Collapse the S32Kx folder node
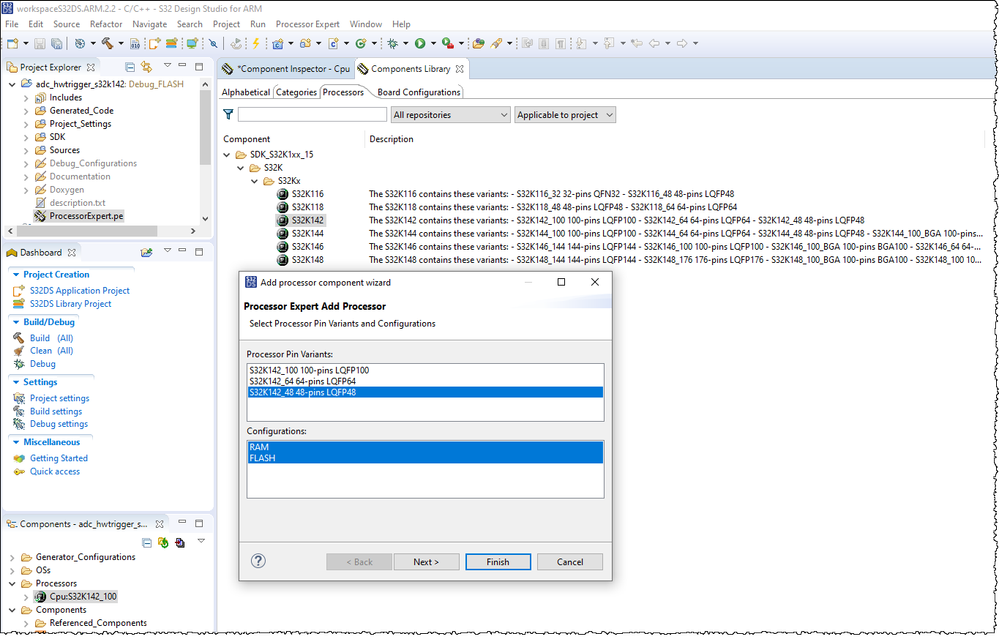The width and height of the screenshot is (999, 637). (x=255, y=181)
